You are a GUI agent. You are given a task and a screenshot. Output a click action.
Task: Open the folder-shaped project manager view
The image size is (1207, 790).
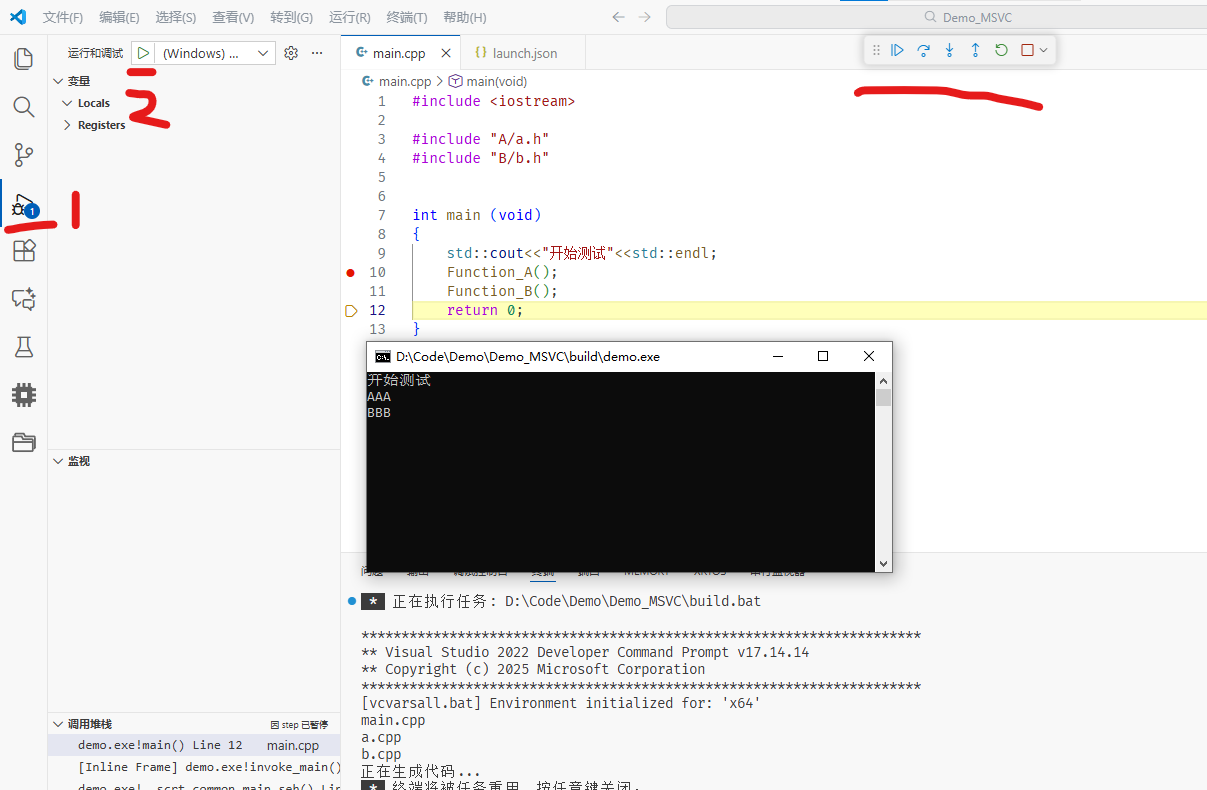[23, 442]
